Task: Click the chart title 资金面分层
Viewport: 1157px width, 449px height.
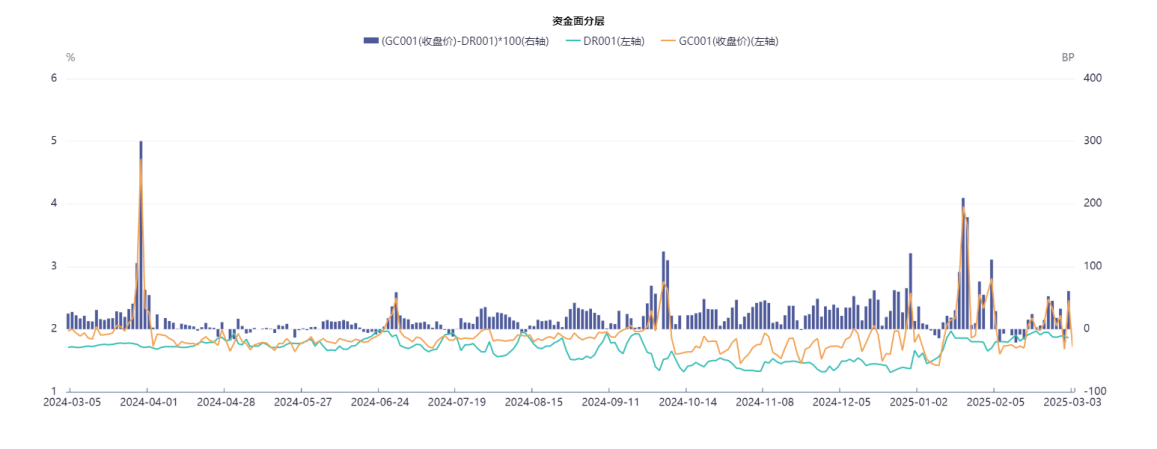Action: pos(578,20)
